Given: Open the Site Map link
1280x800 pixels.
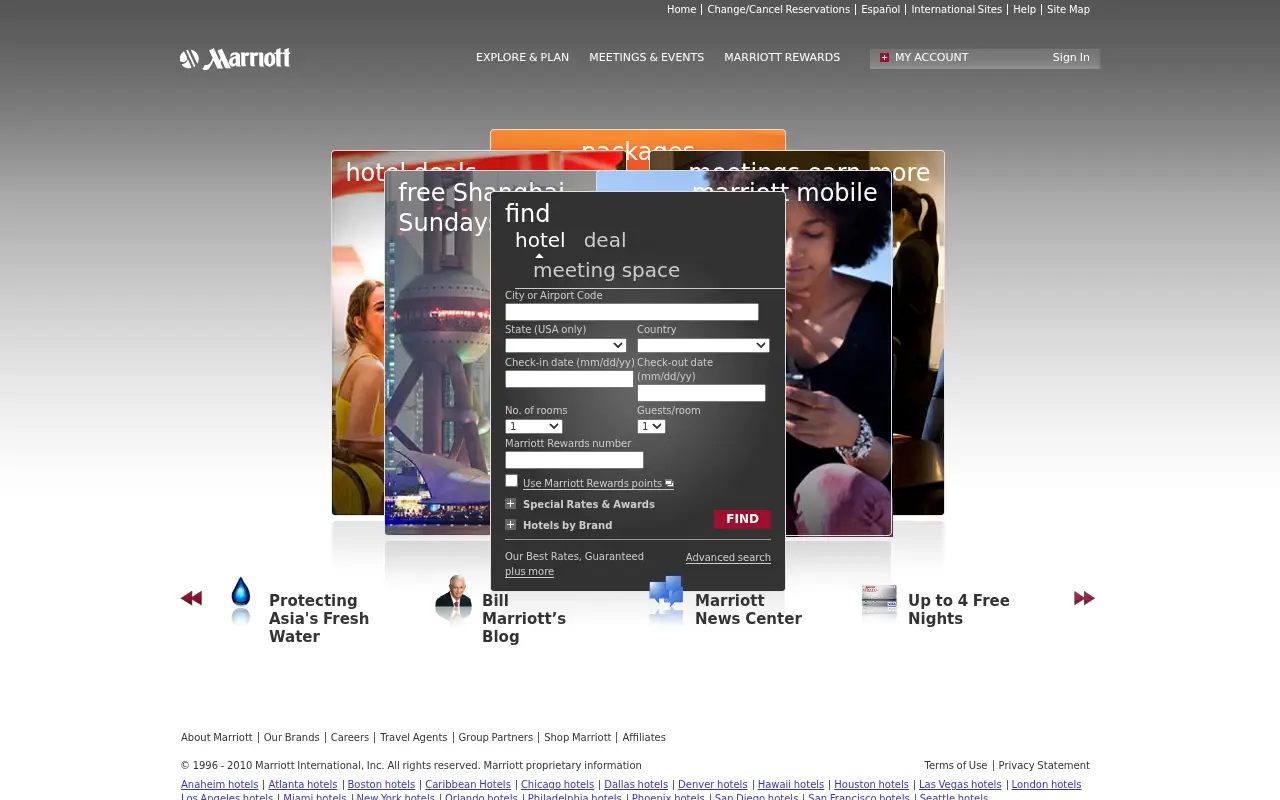Looking at the screenshot, I should (x=1068, y=9).
